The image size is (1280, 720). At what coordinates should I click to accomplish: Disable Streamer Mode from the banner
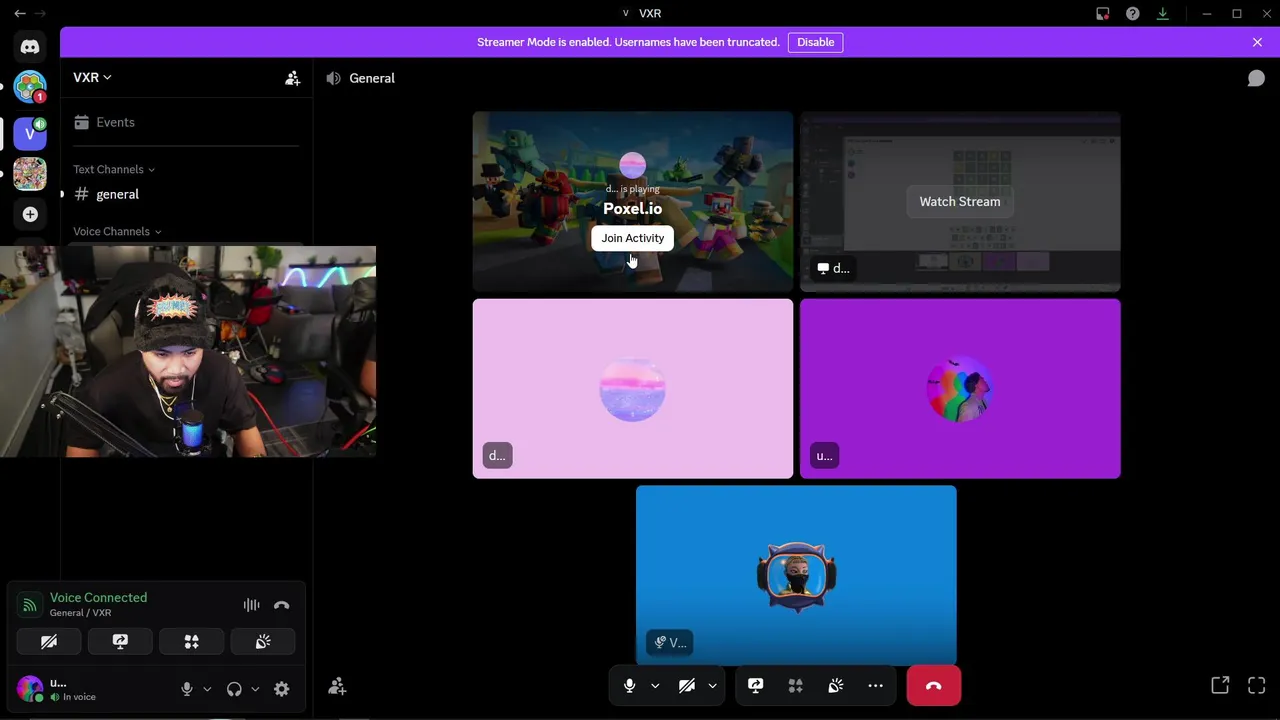pyautogui.click(x=815, y=42)
